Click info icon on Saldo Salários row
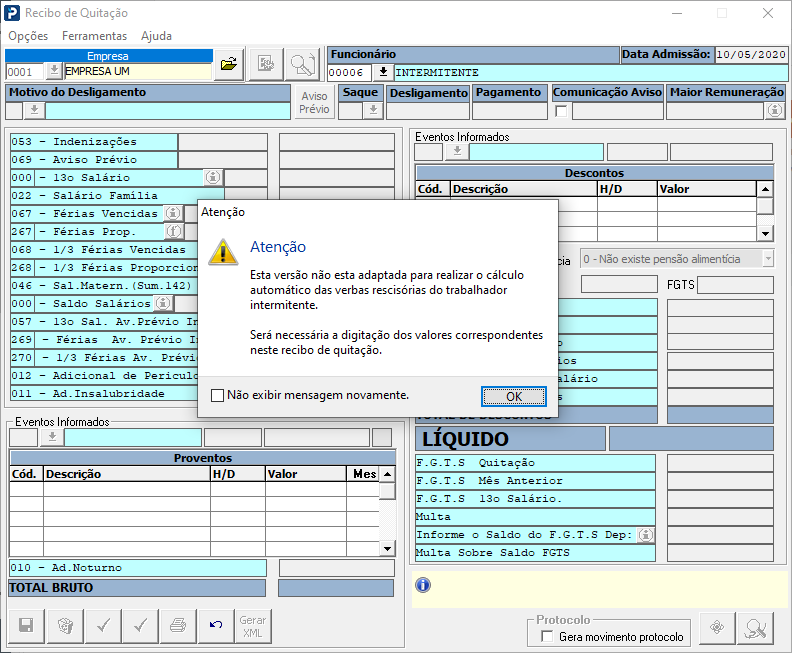The width and height of the screenshot is (792, 653). click(163, 303)
